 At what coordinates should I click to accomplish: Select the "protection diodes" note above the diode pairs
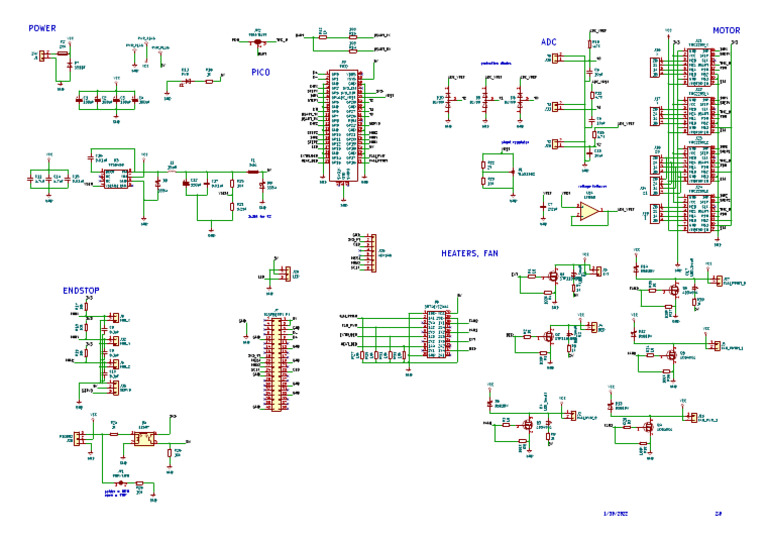[496, 63]
